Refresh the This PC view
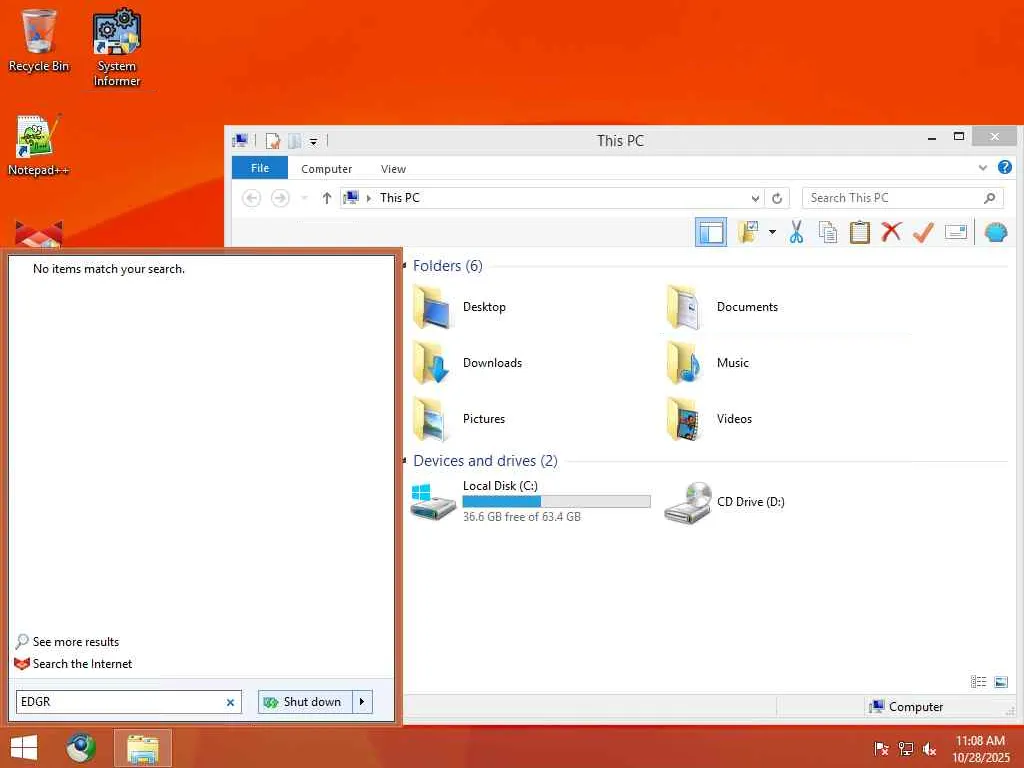This screenshot has width=1024, height=768. point(776,198)
